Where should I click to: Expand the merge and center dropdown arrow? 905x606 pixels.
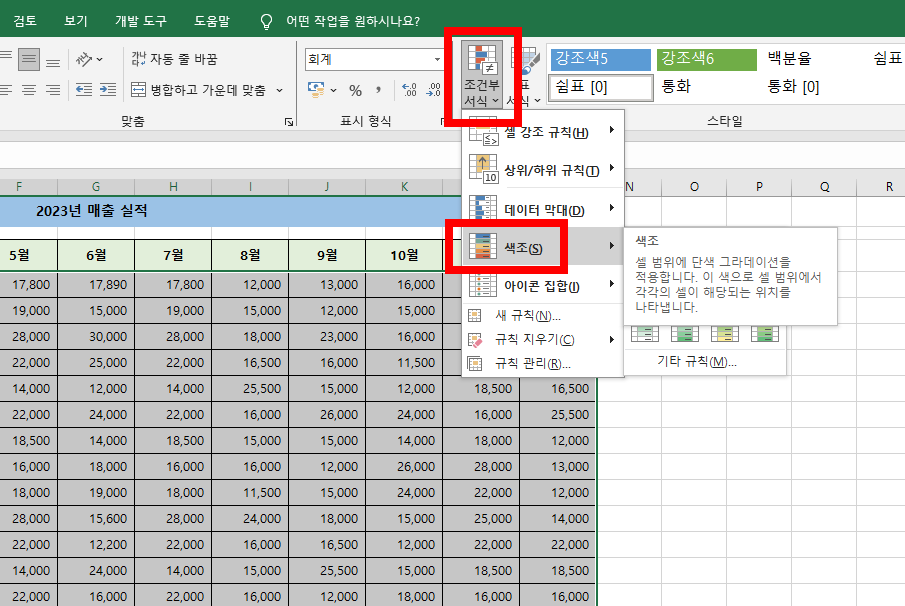tap(279, 91)
